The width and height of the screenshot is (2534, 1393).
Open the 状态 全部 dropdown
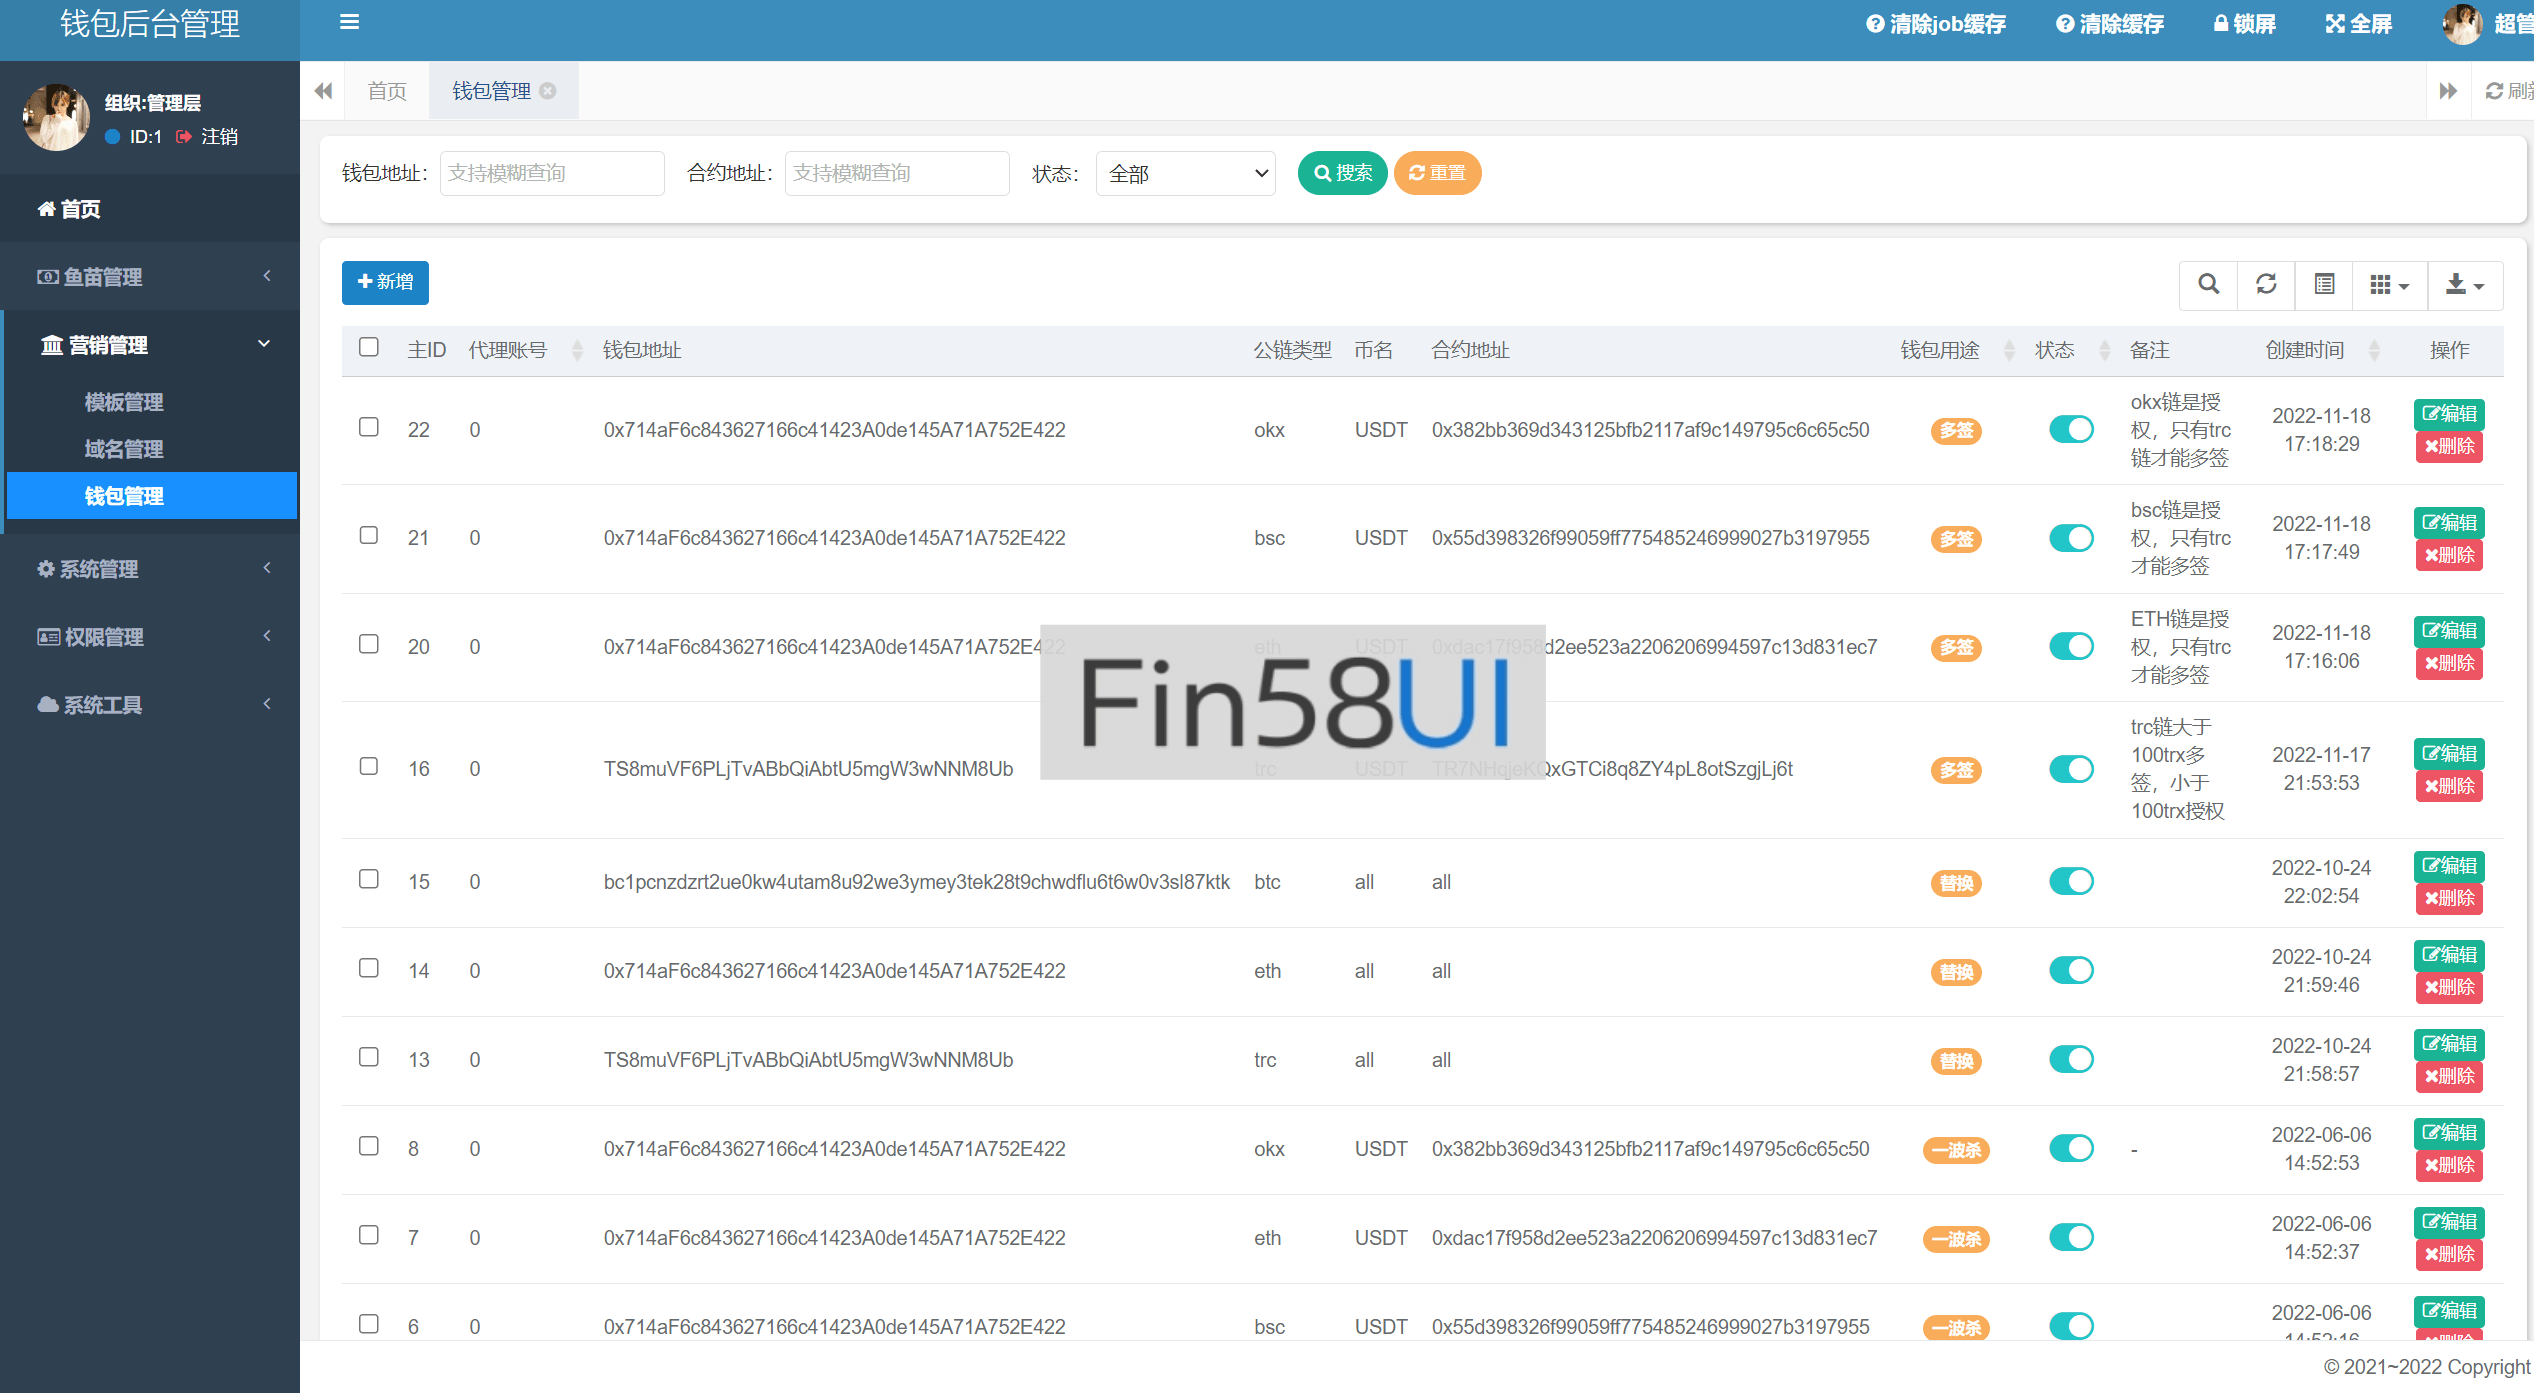click(x=1185, y=174)
